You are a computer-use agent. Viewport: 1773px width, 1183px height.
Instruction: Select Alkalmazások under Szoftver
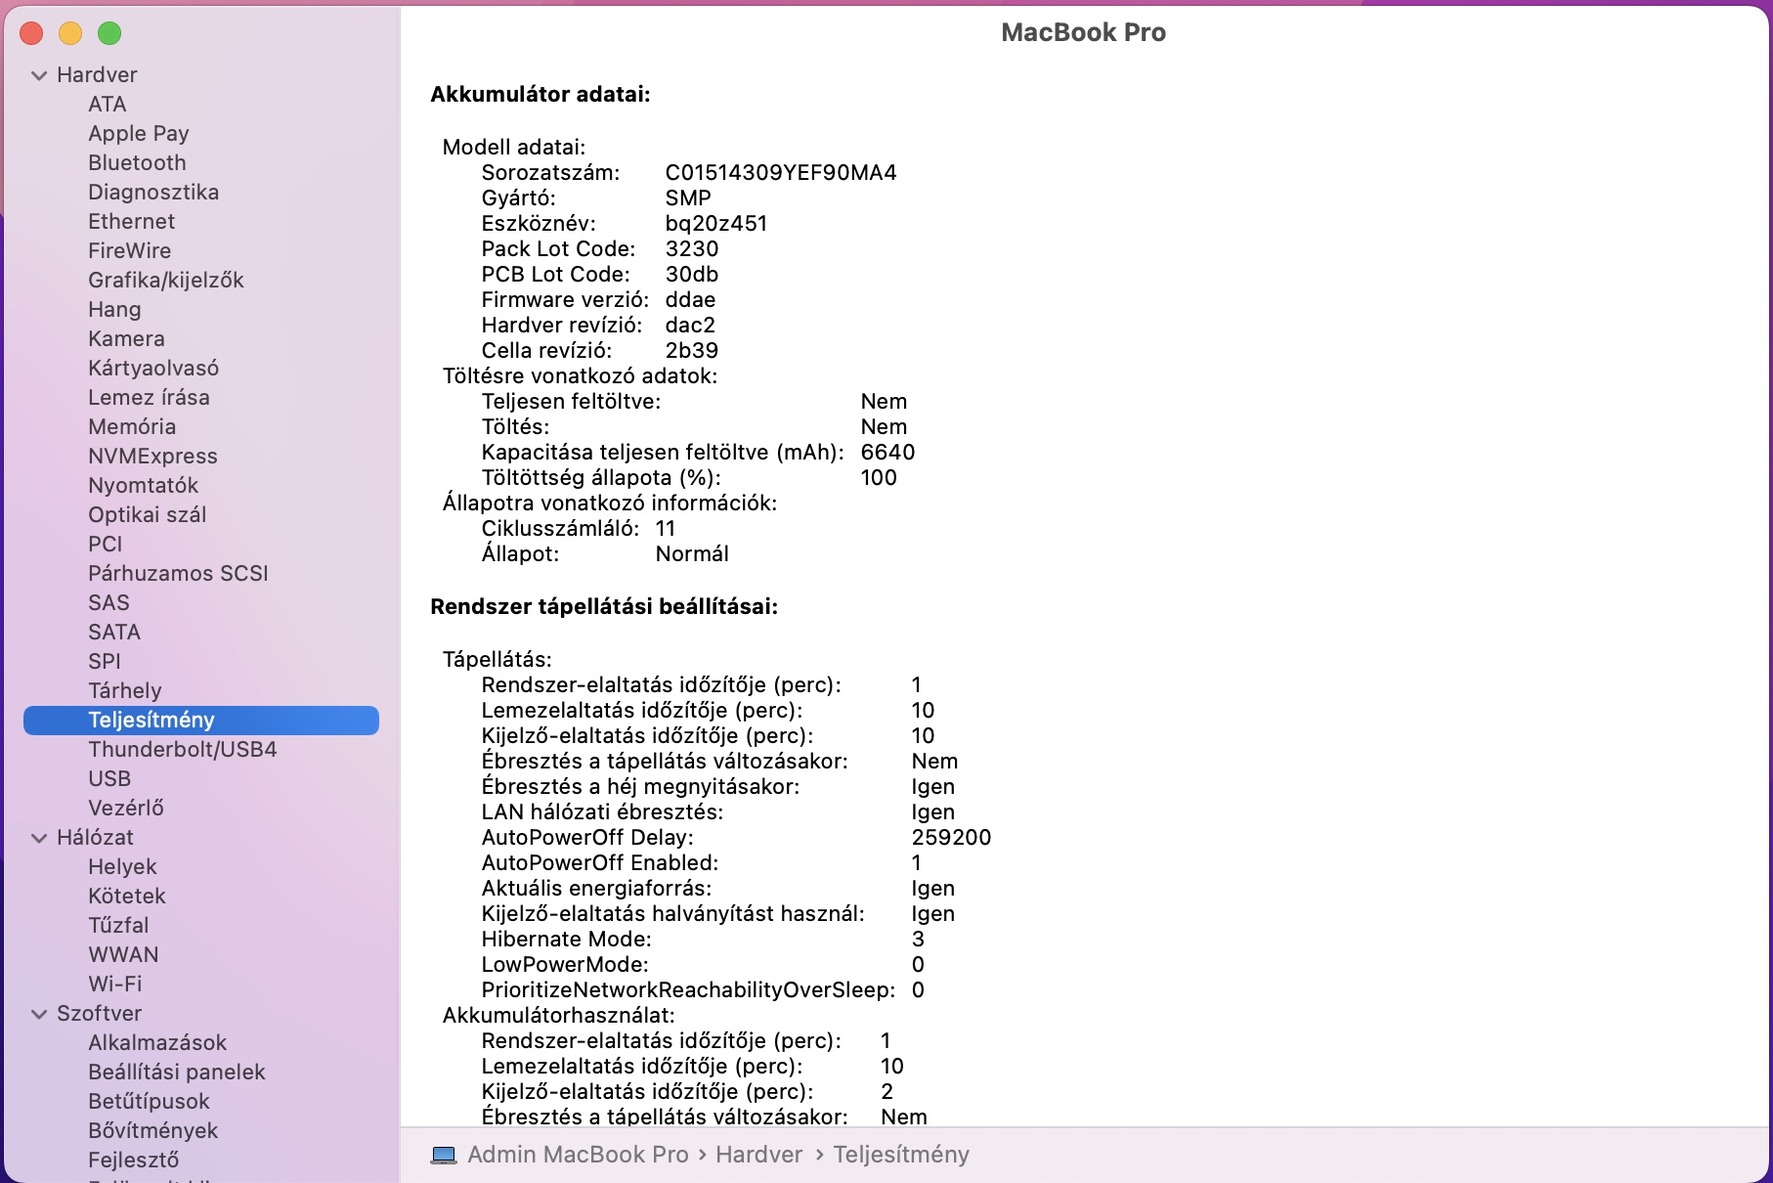157,1043
